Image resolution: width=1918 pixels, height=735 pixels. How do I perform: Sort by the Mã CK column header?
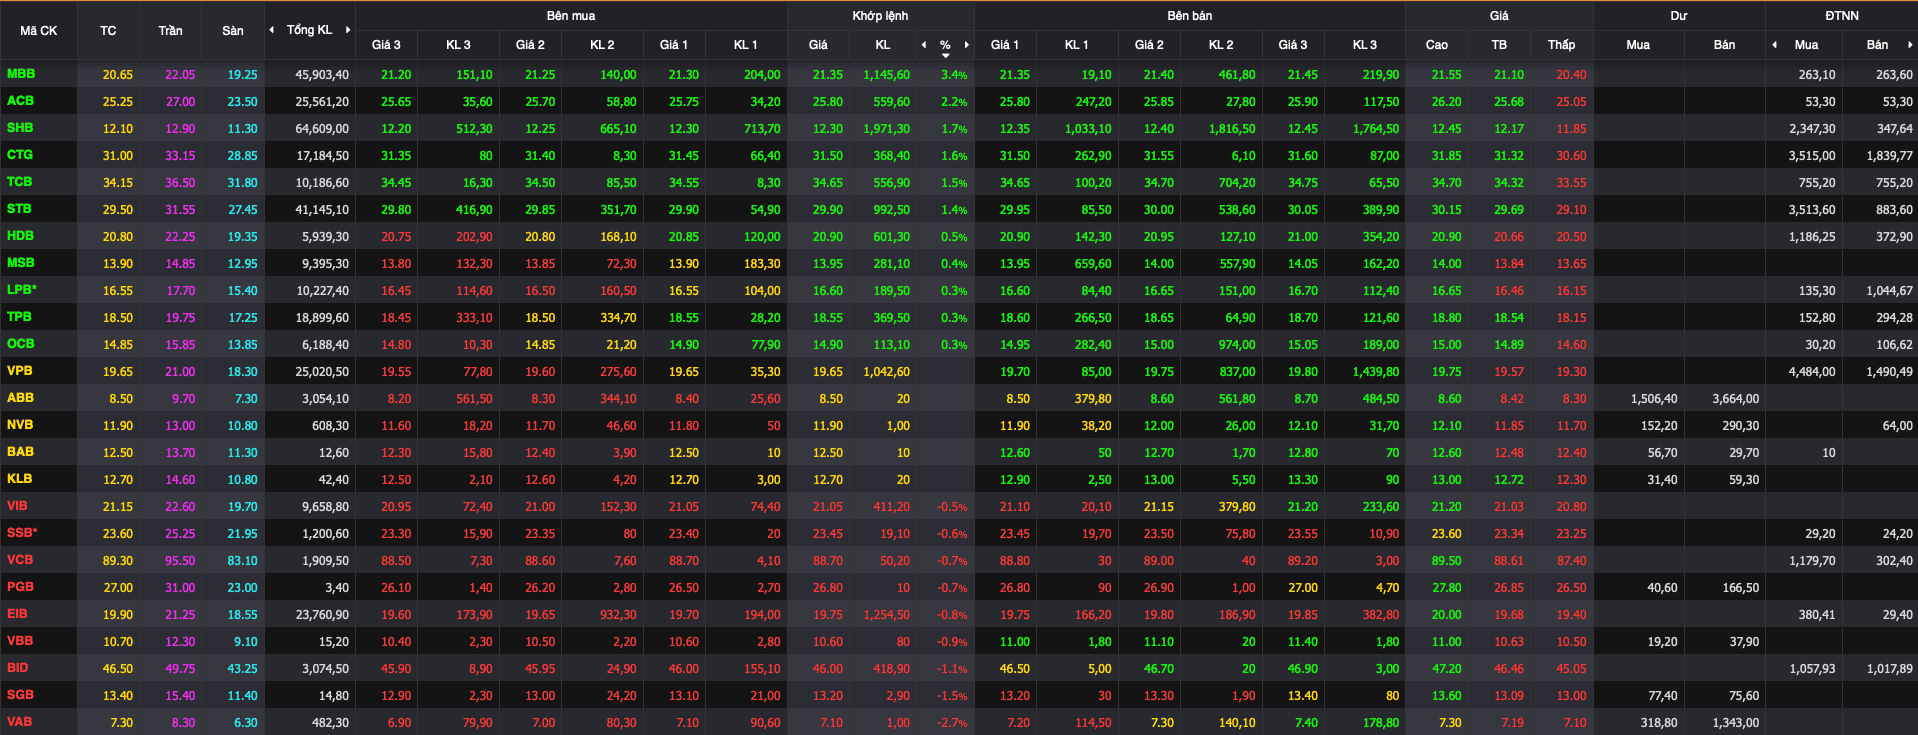[39, 31]
